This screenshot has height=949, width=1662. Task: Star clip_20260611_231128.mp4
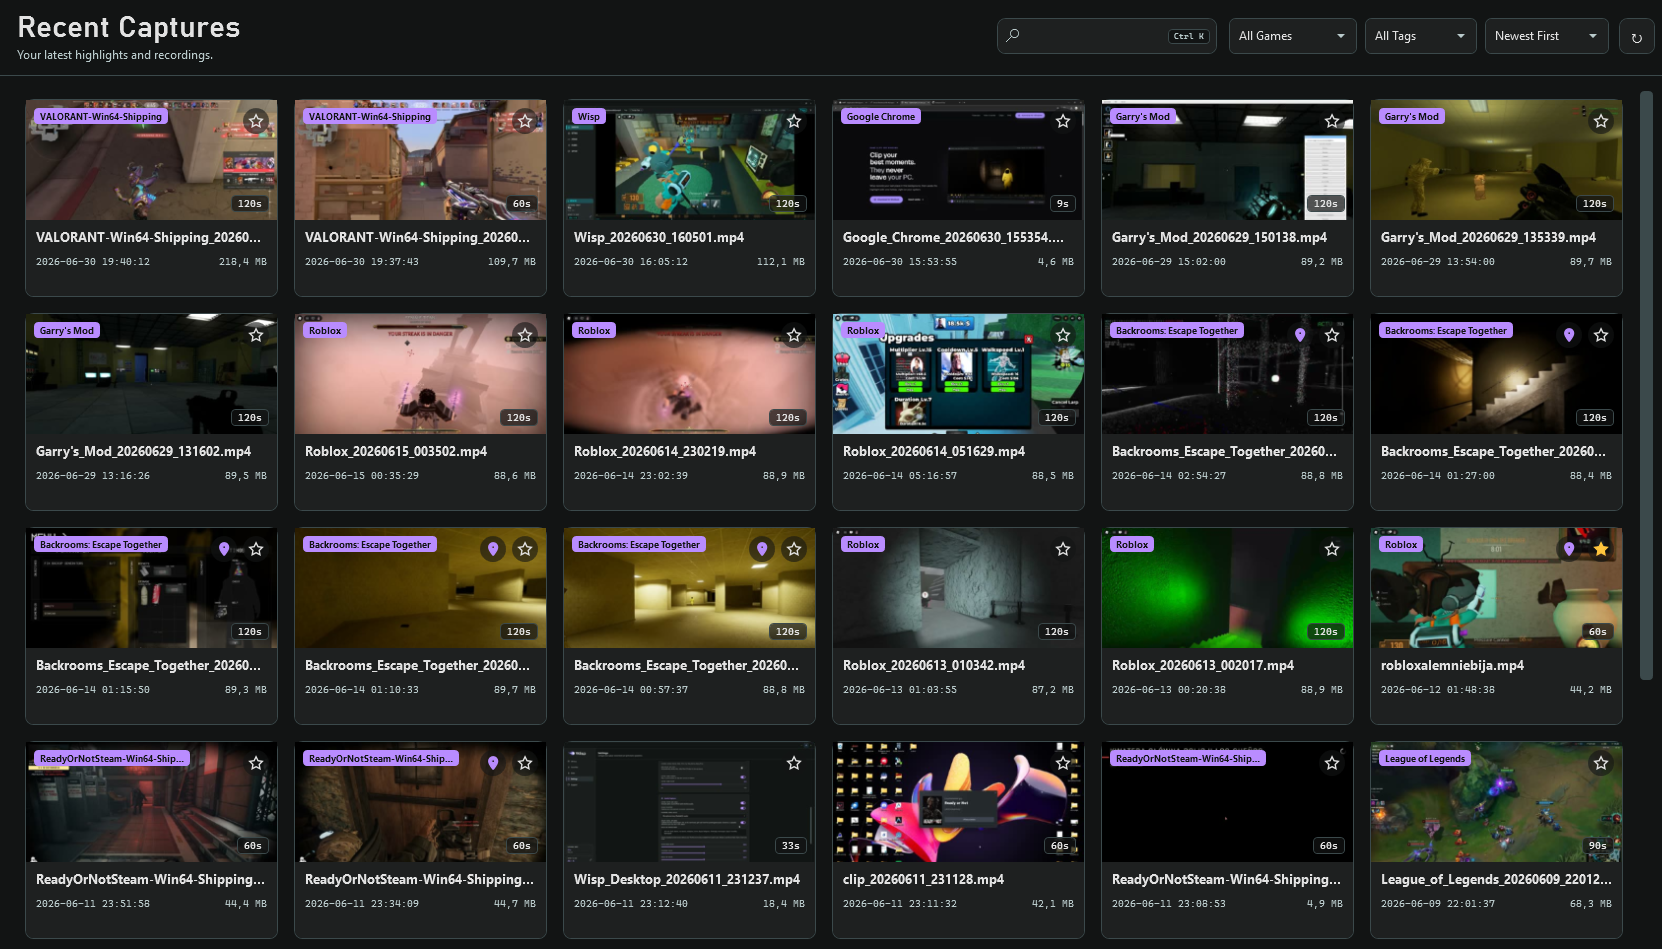(1063, 763)
